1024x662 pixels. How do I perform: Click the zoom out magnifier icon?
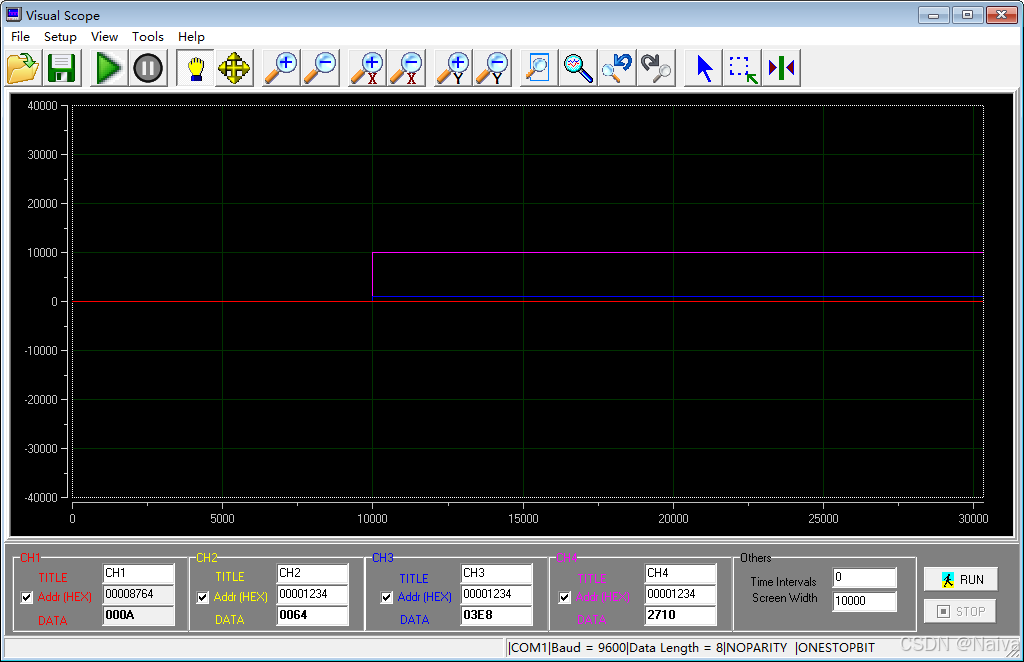[321, 68]
